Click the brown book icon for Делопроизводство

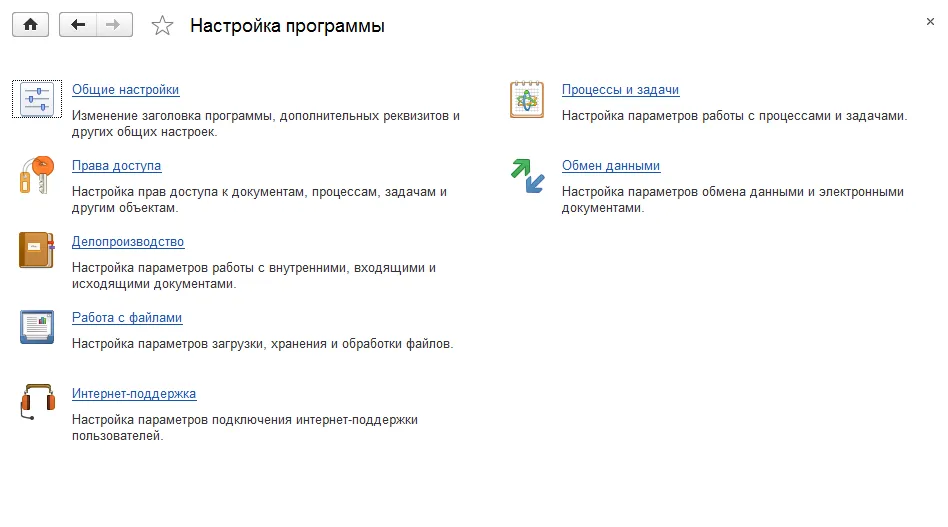coord(37,250)
